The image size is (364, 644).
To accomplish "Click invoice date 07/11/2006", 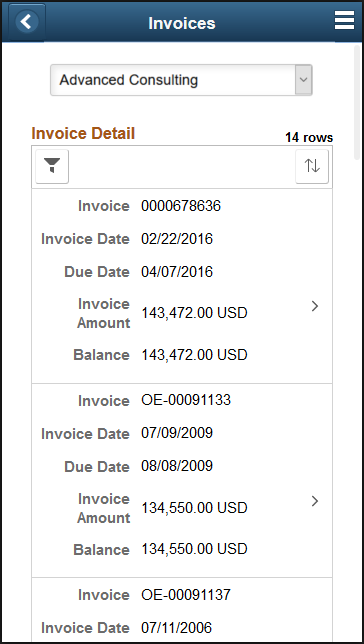I will tap(177, 628).
